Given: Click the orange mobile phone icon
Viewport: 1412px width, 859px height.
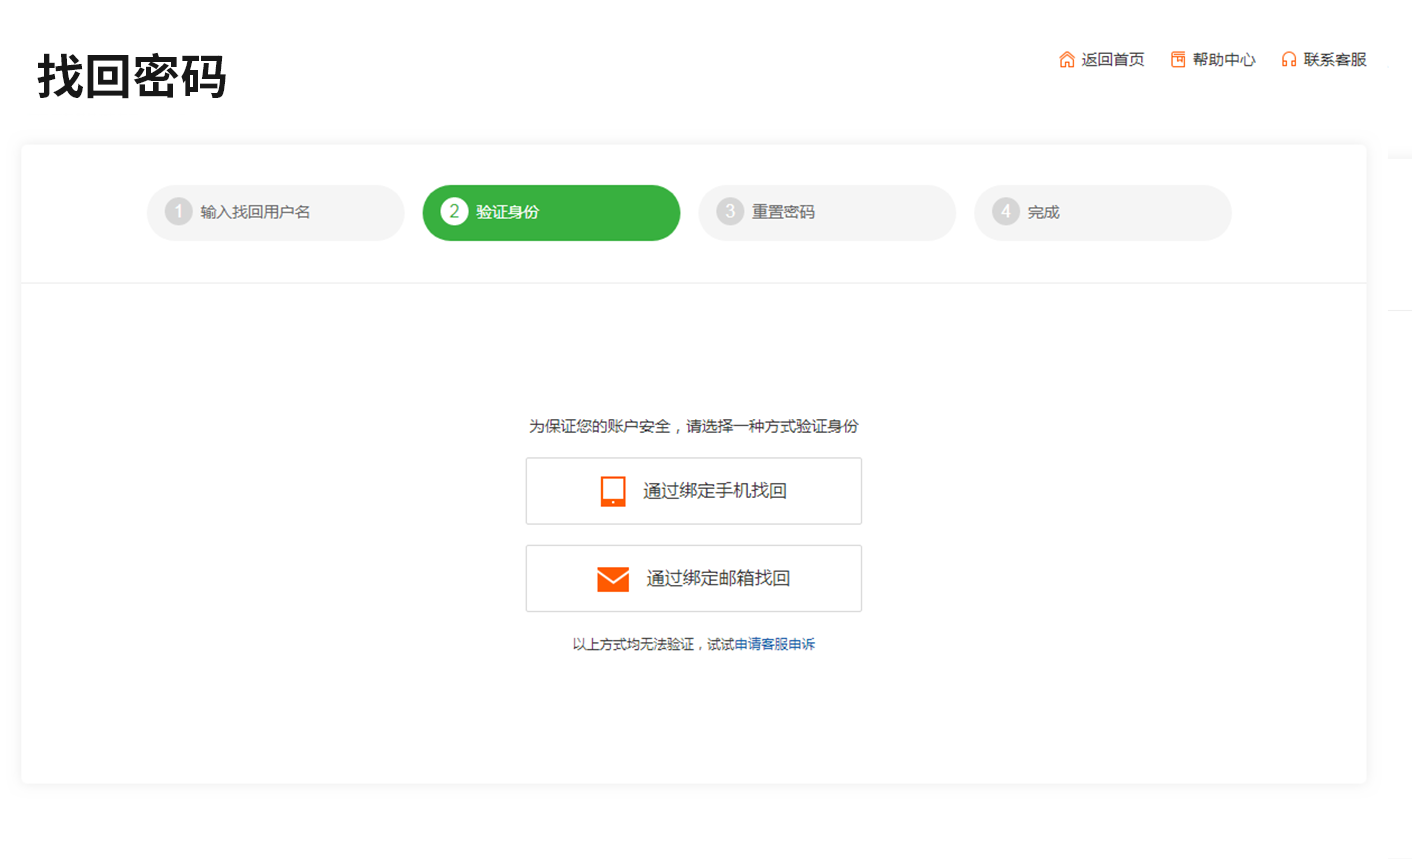Looking at the screenshot, I should click(x=613, y=491).
